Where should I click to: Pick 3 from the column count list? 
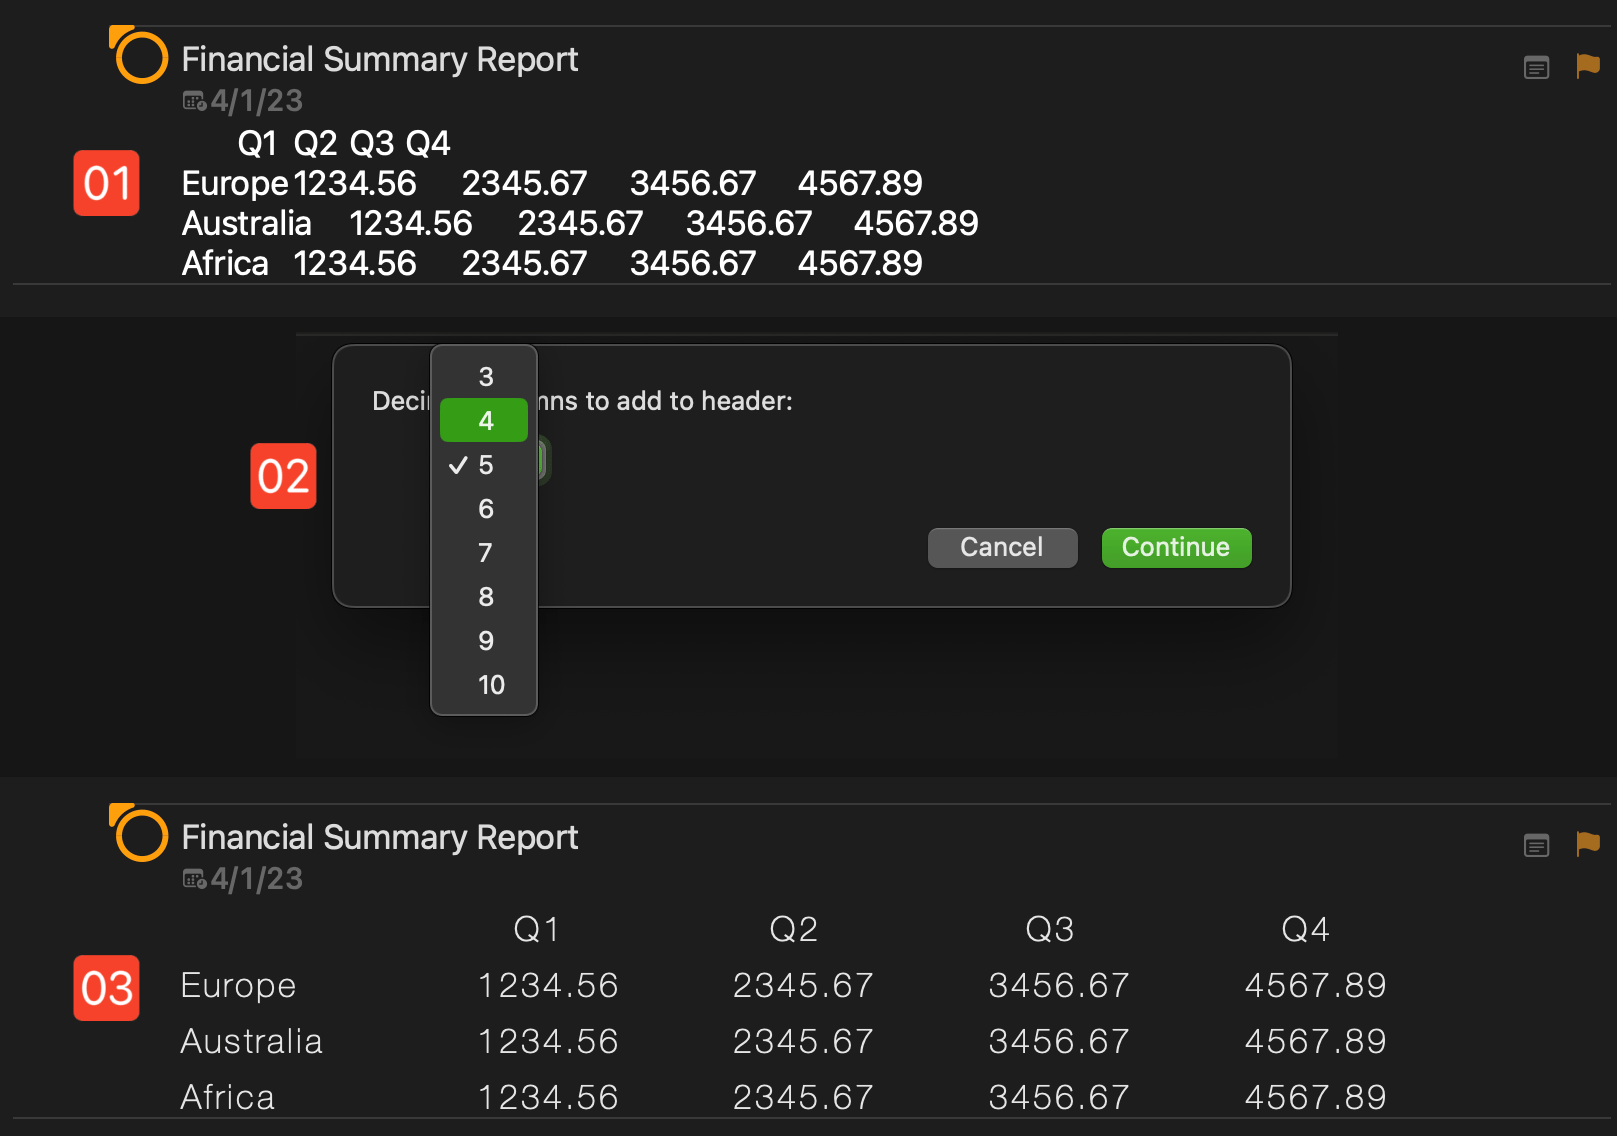485,377
